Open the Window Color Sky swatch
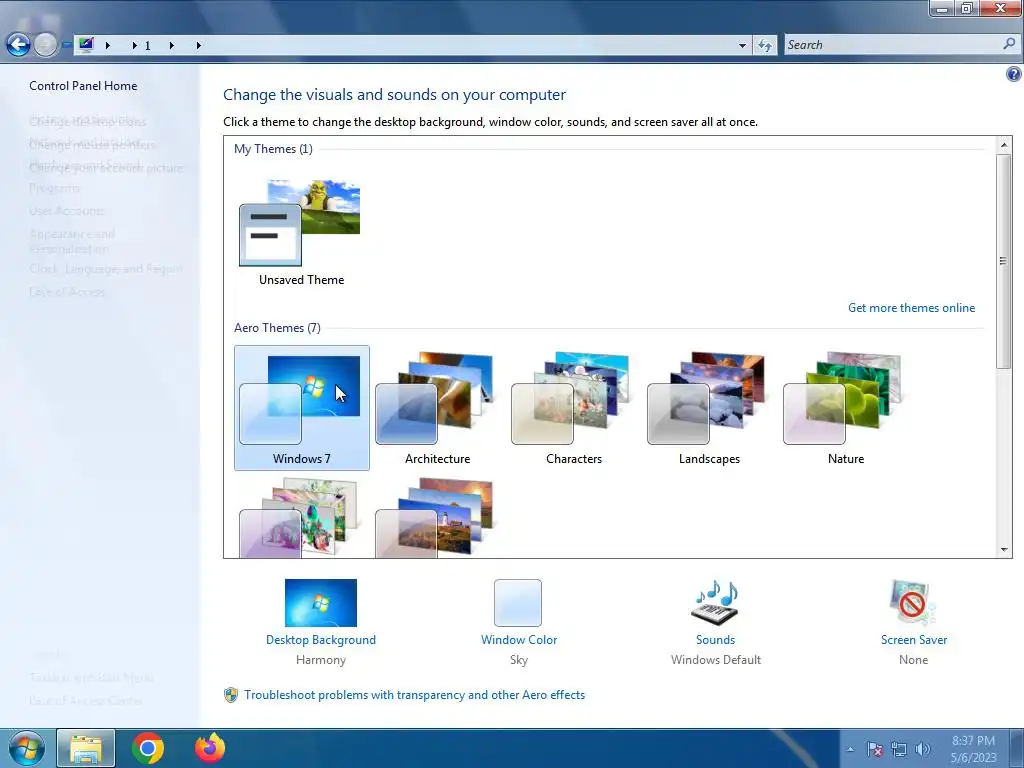This screenshot has width=1024, height=768. point(518,603)
